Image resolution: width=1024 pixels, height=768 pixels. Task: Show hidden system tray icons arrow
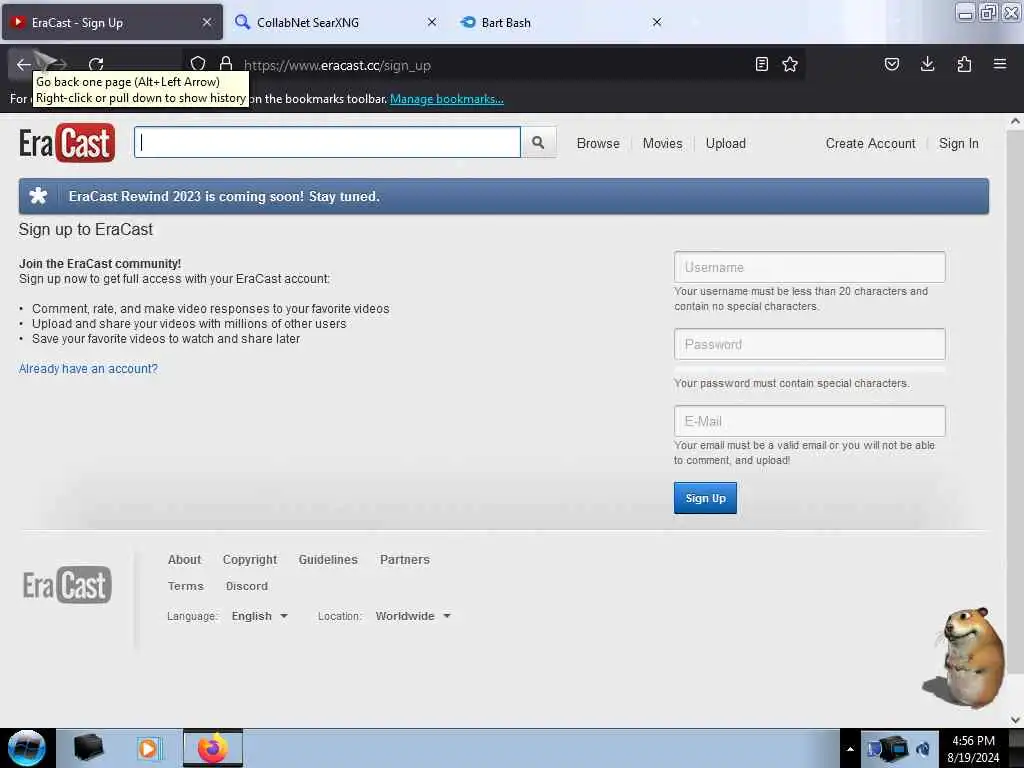click(850, 749)
